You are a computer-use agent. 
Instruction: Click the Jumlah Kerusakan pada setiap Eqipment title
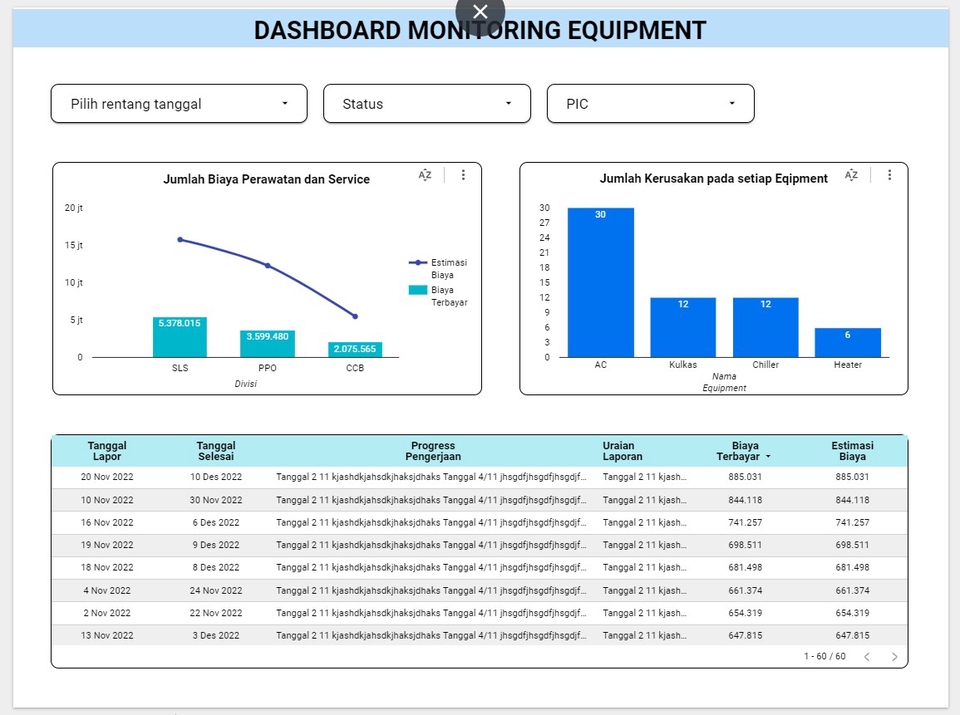click(713, 179)
